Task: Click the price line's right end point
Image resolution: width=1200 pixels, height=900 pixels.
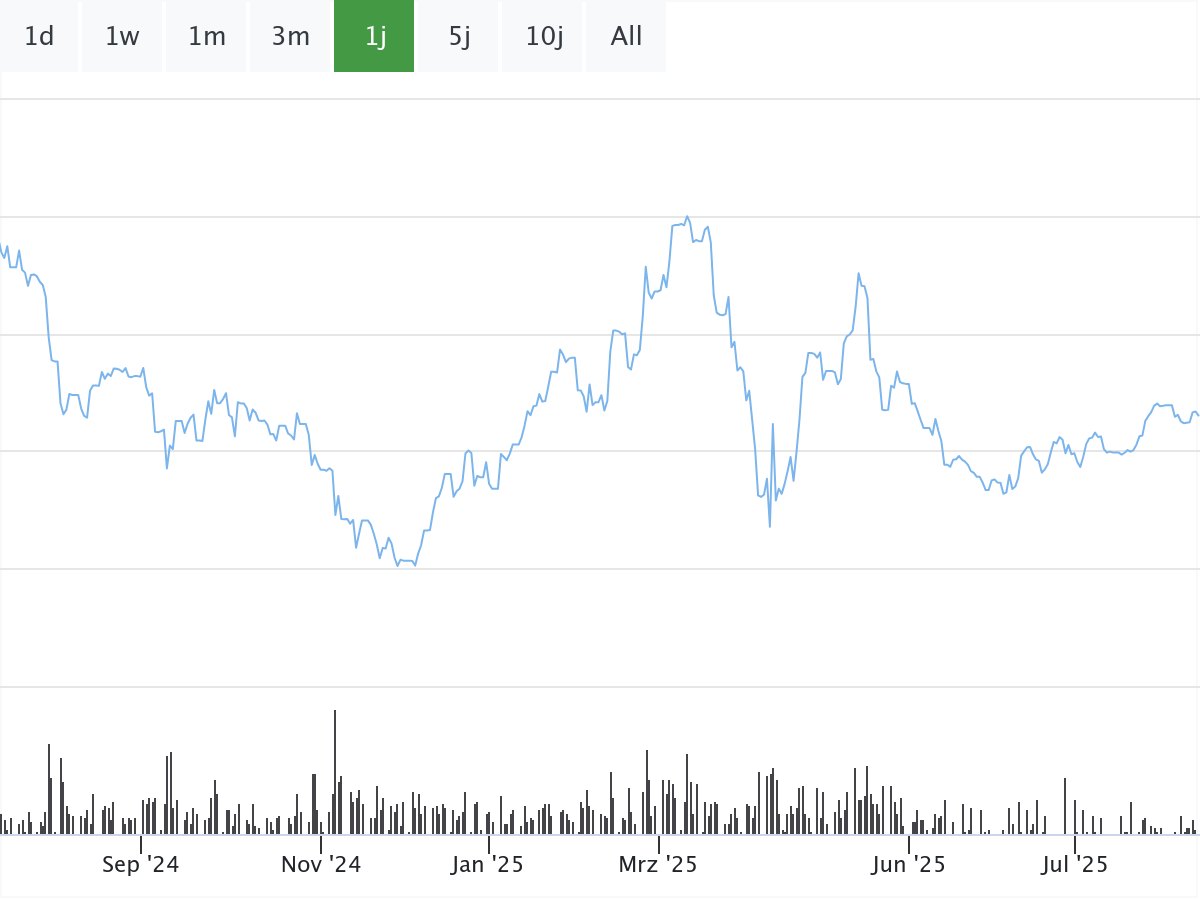Action: 1197,414
